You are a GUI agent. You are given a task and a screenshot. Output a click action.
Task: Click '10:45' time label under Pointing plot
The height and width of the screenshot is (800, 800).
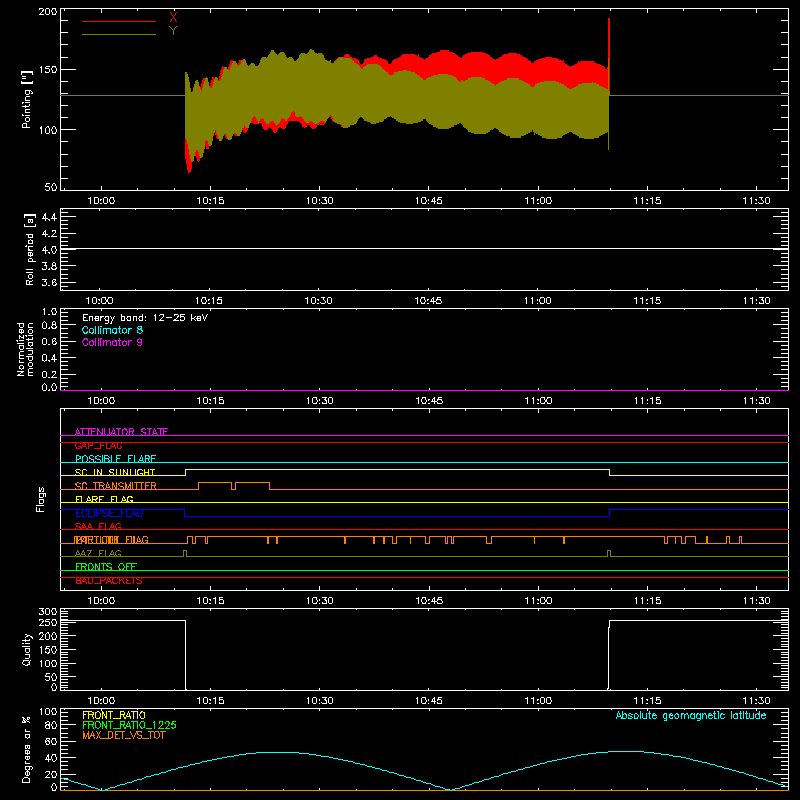click(x=429, y=201)
